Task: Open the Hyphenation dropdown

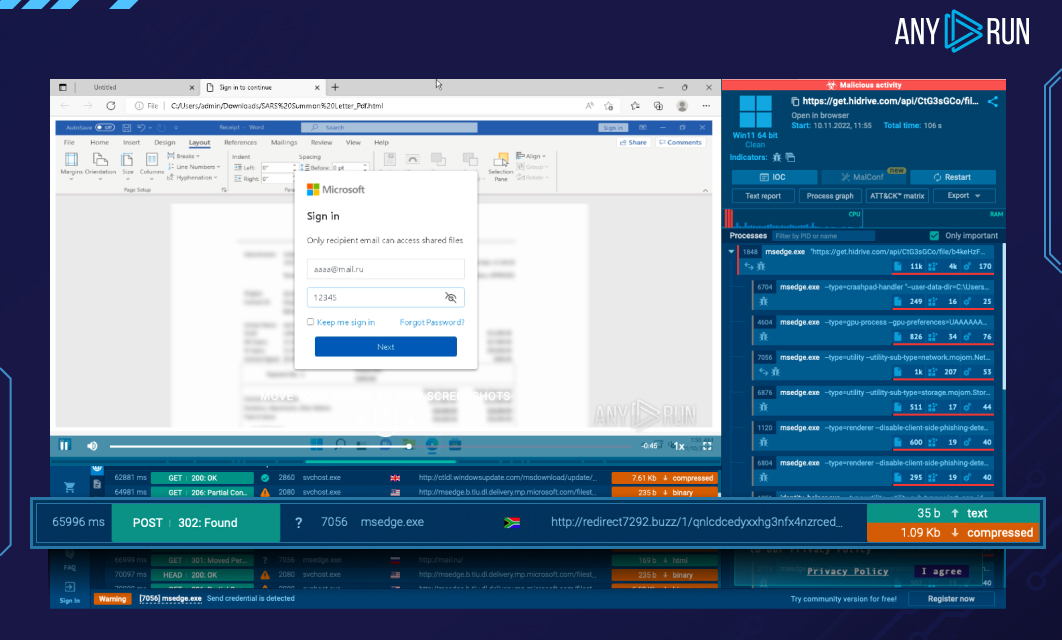Action: point(192,177)
